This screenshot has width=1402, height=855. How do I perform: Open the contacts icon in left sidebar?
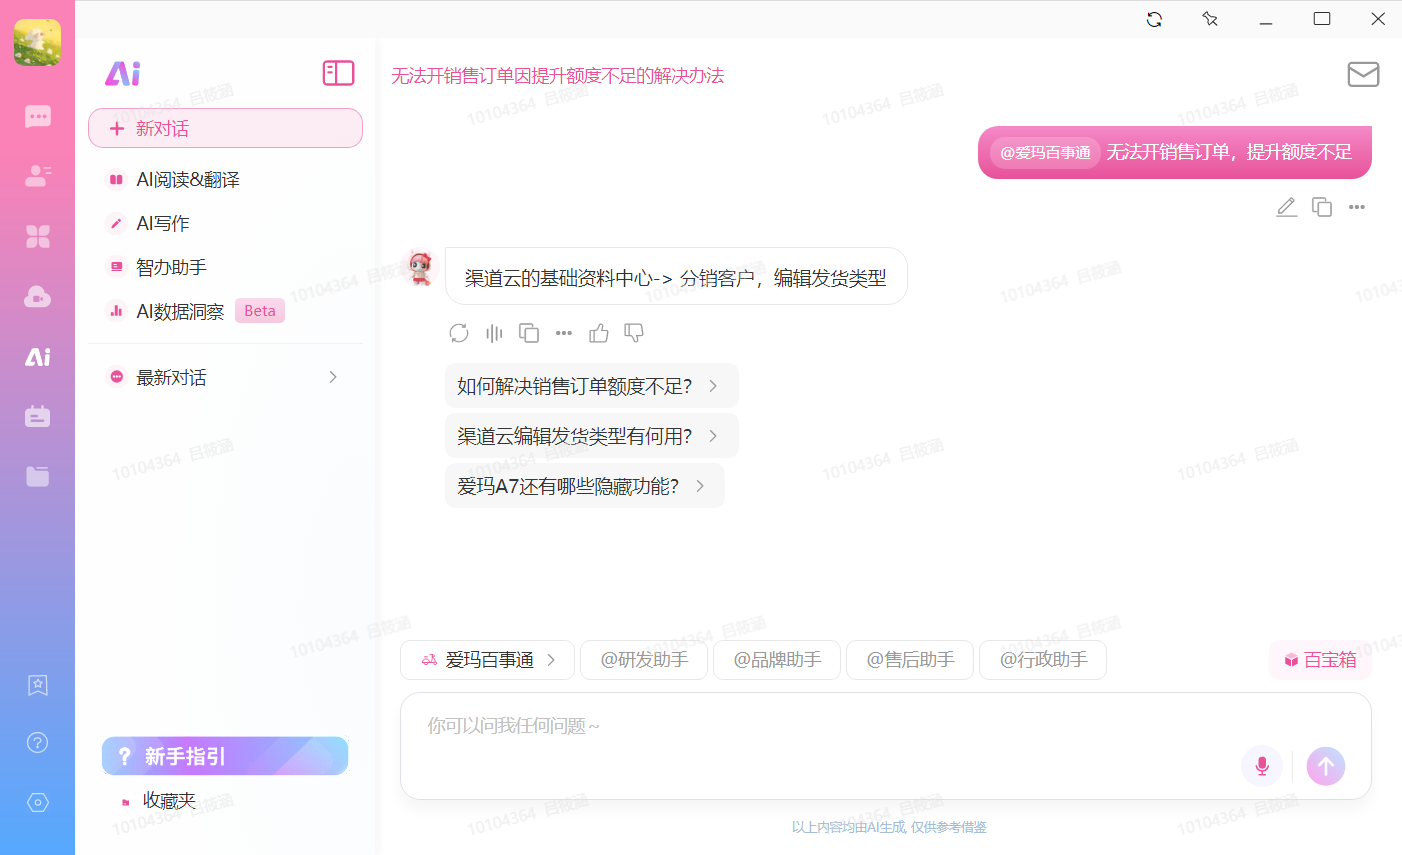tap(37, 176)
